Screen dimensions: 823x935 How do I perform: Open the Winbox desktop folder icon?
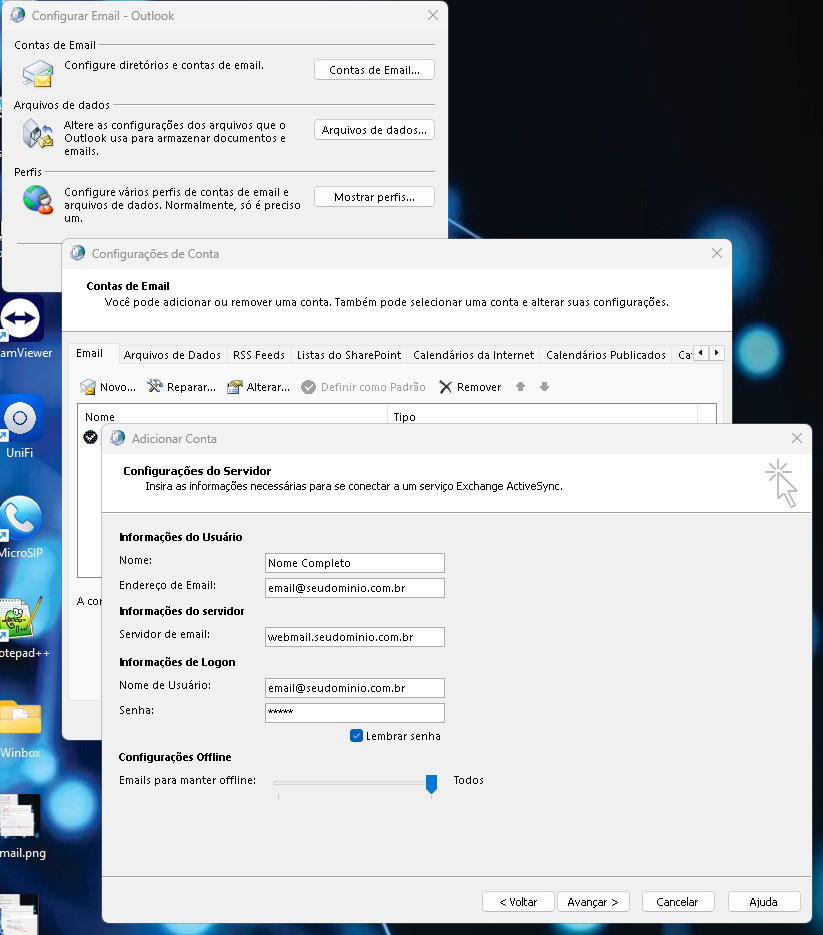(21, 718)
